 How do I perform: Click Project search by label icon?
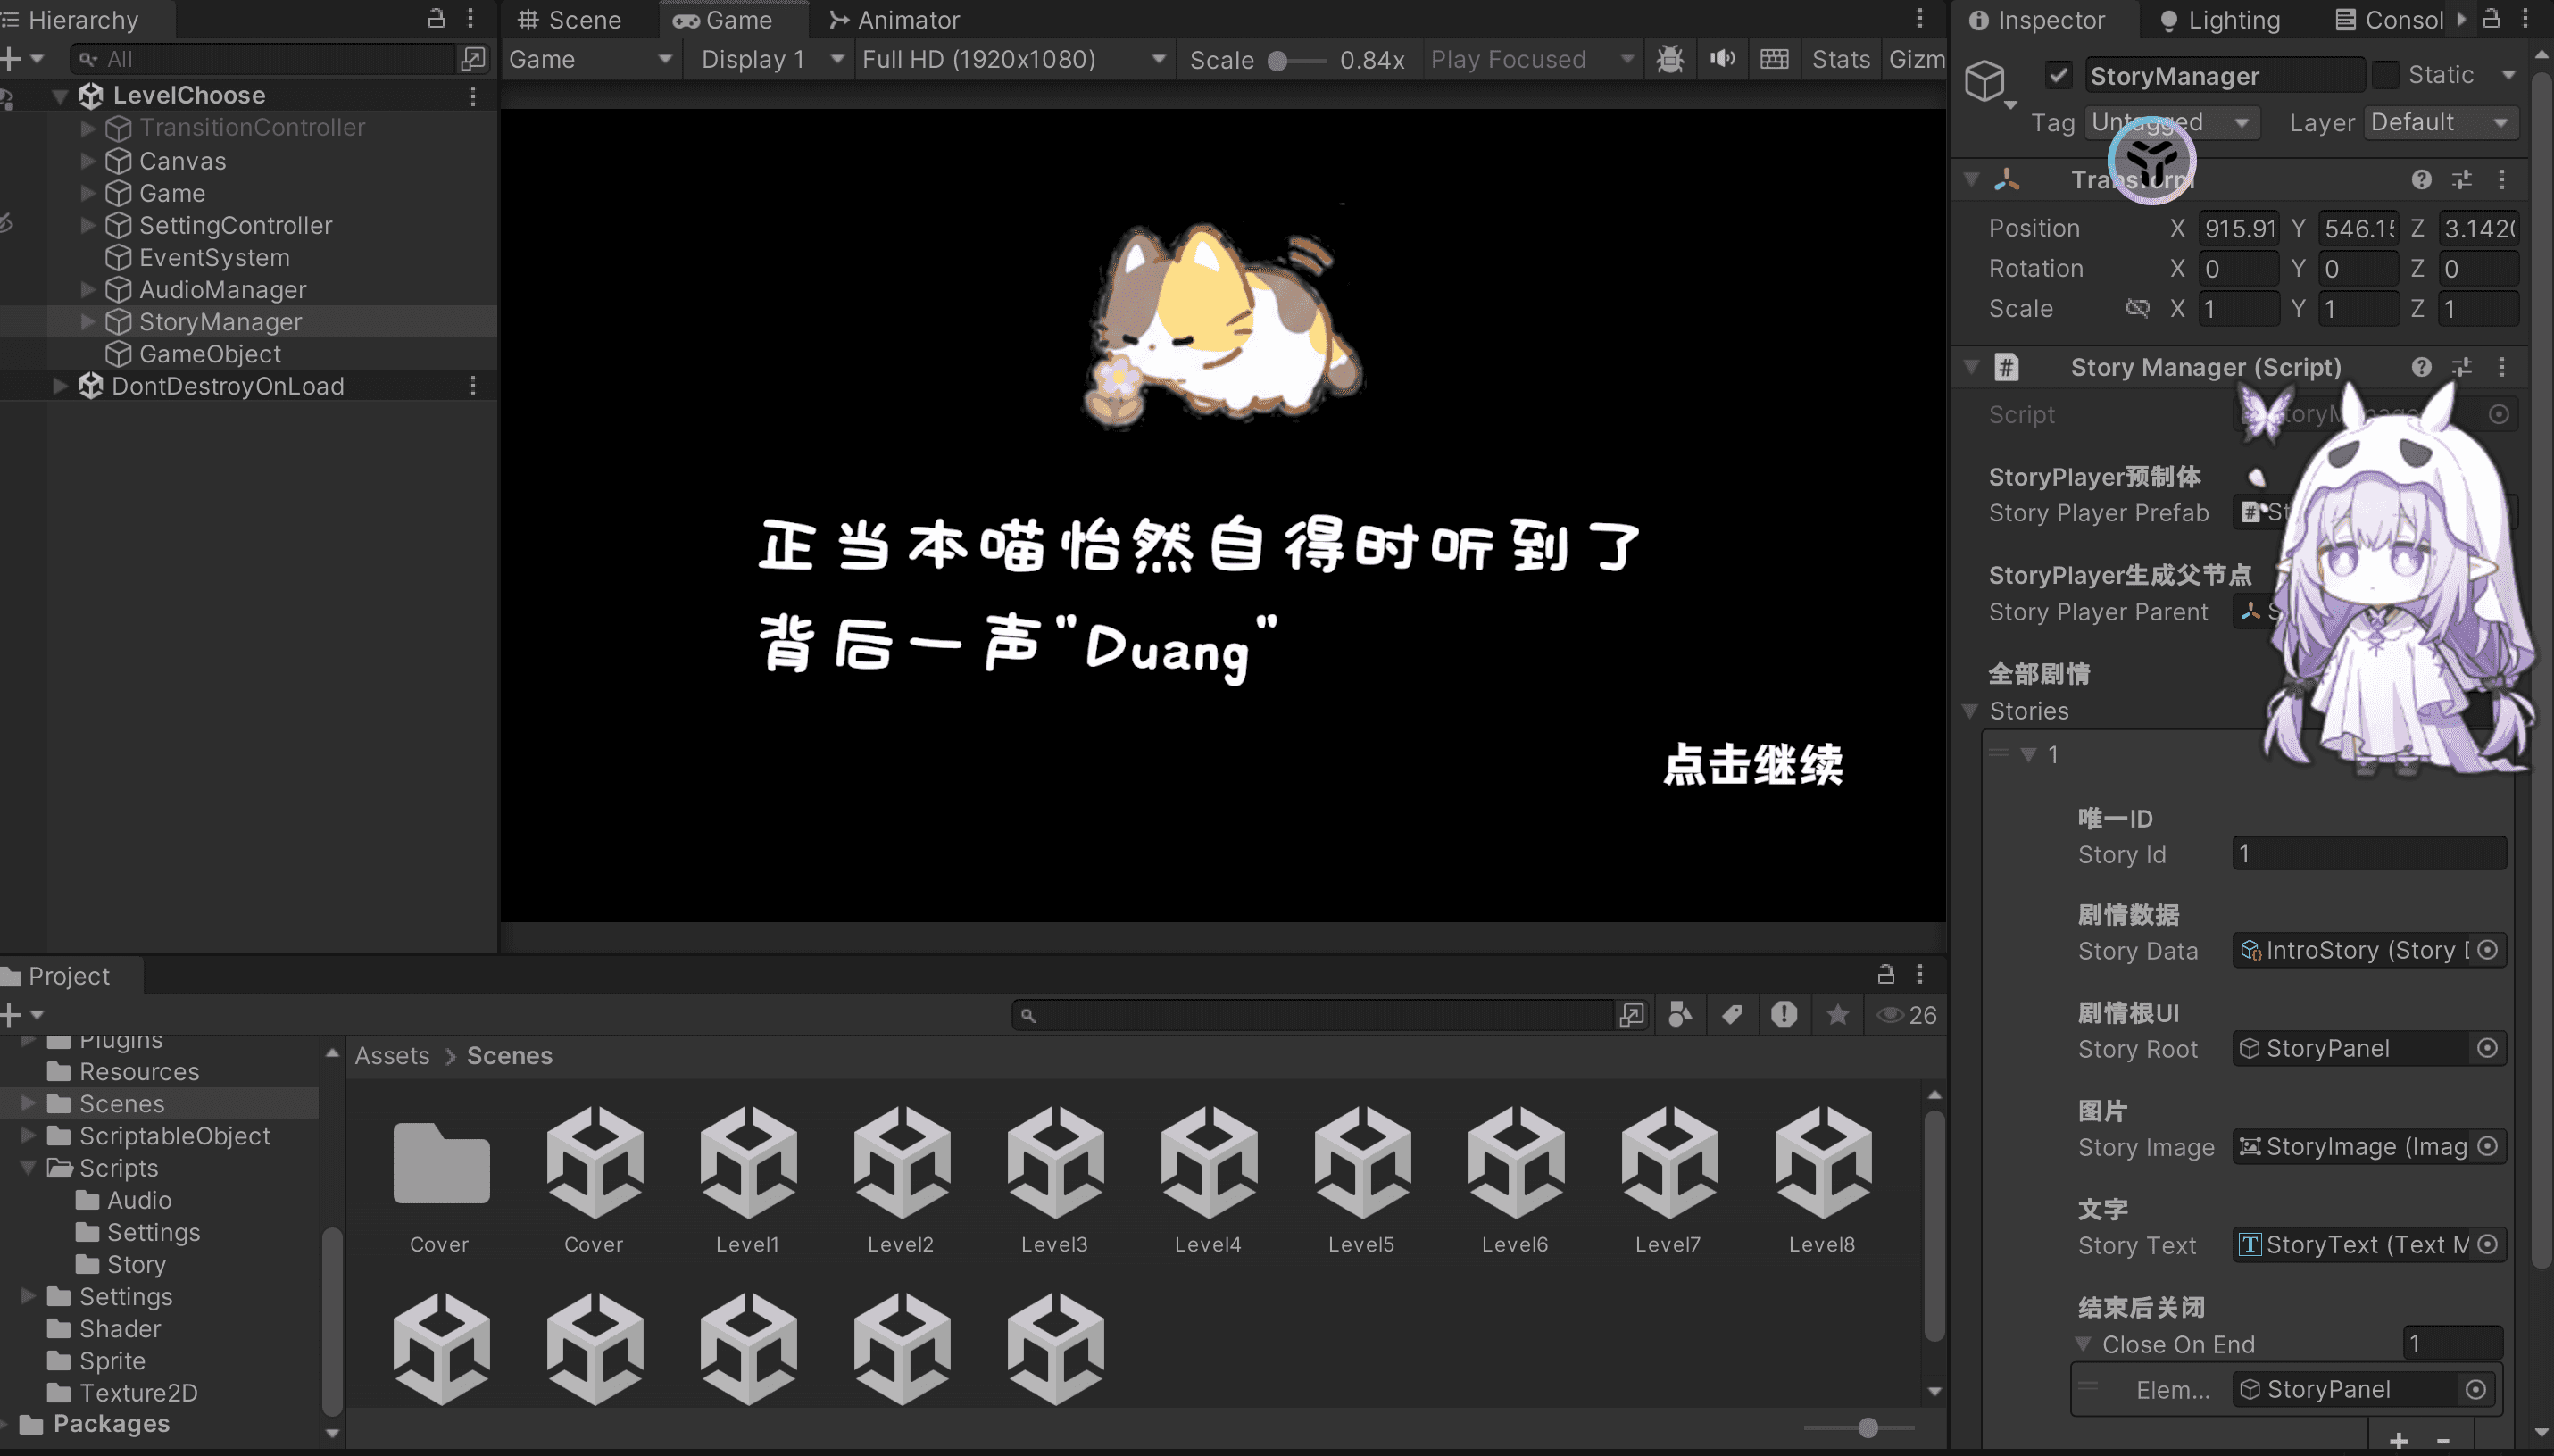click(x=1732, y=1015)
